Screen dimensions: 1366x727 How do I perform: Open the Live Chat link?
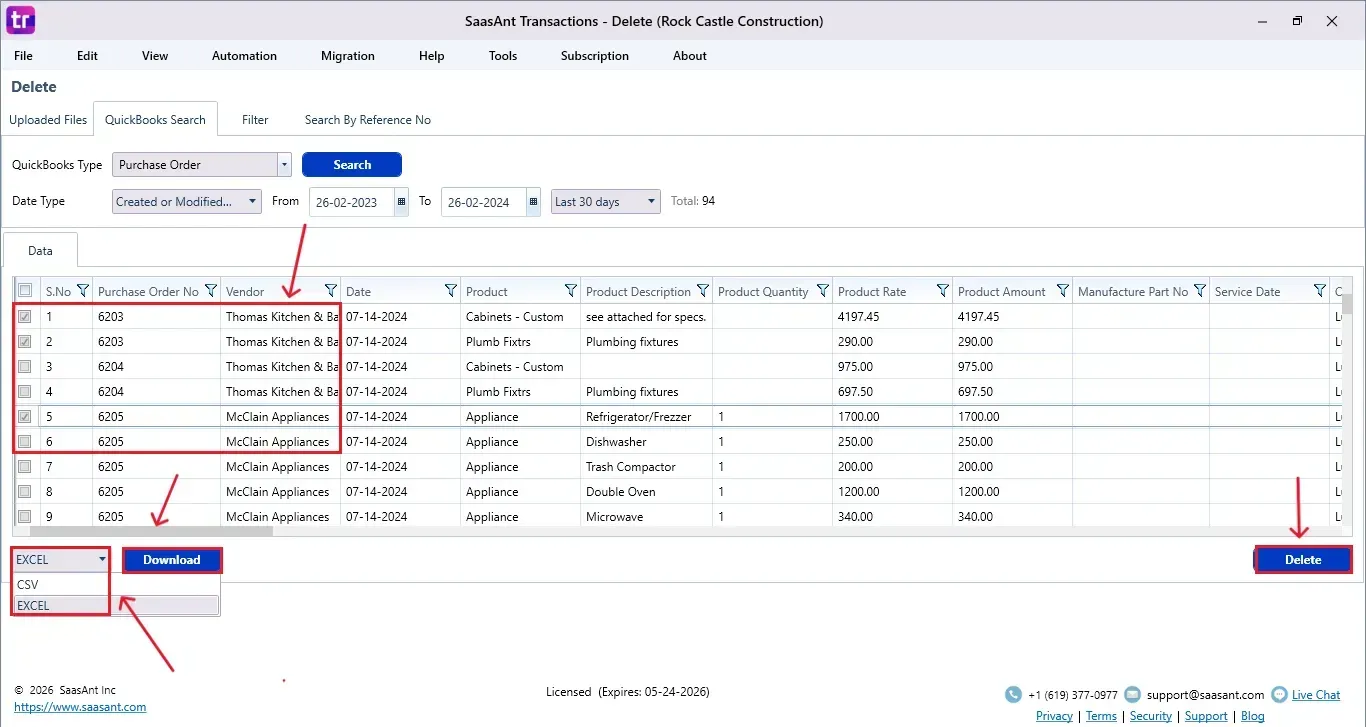tap(1315, 695)
